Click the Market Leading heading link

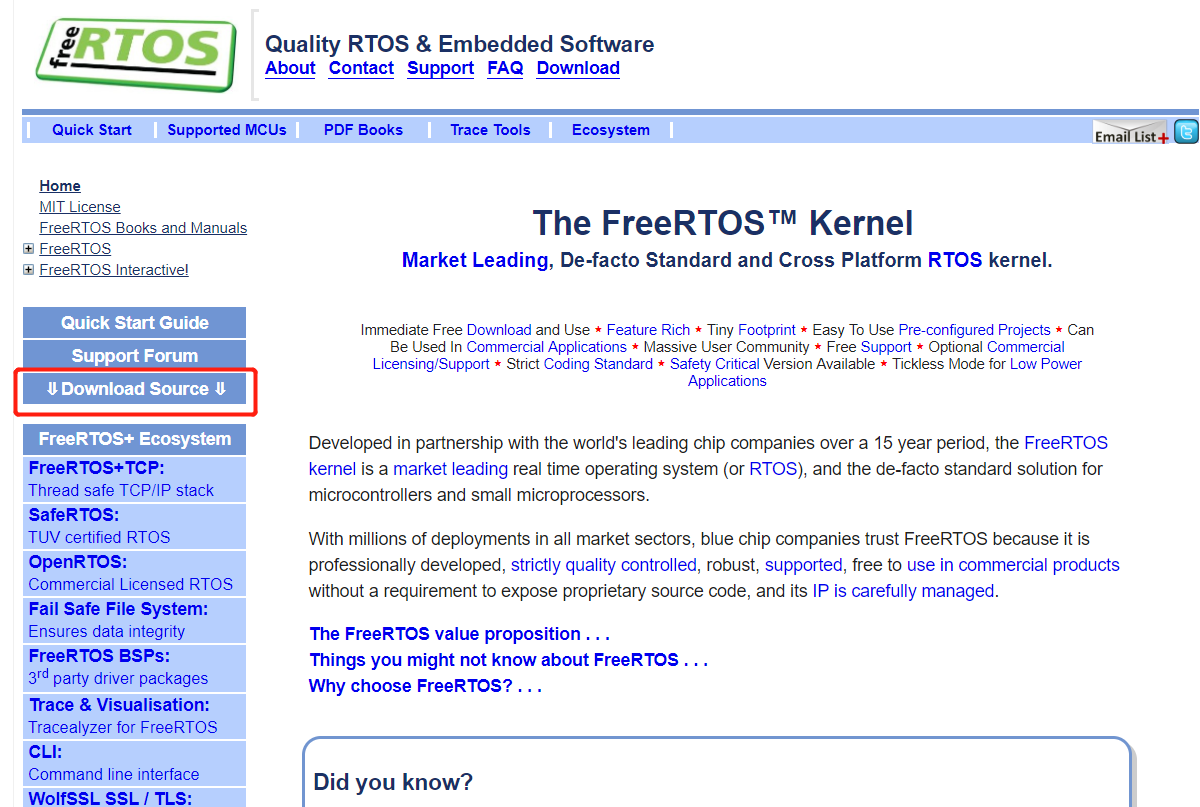[x=475, y=260]
